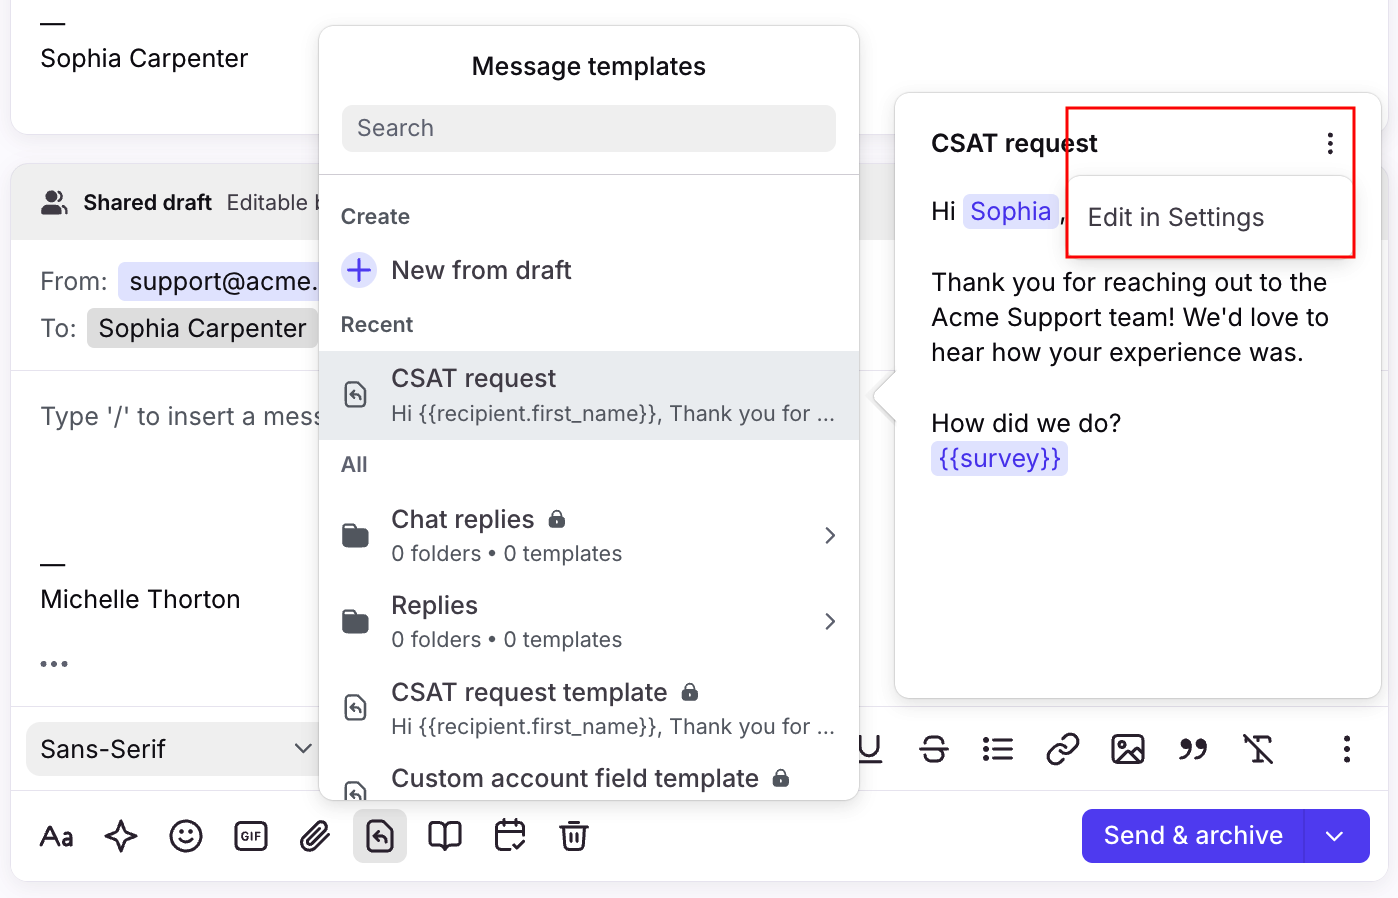Image resolution: width=1398 pixels, height=898 pixels.
Task: Insert a GIF using the GIF icon
Action: coord(251,836)
